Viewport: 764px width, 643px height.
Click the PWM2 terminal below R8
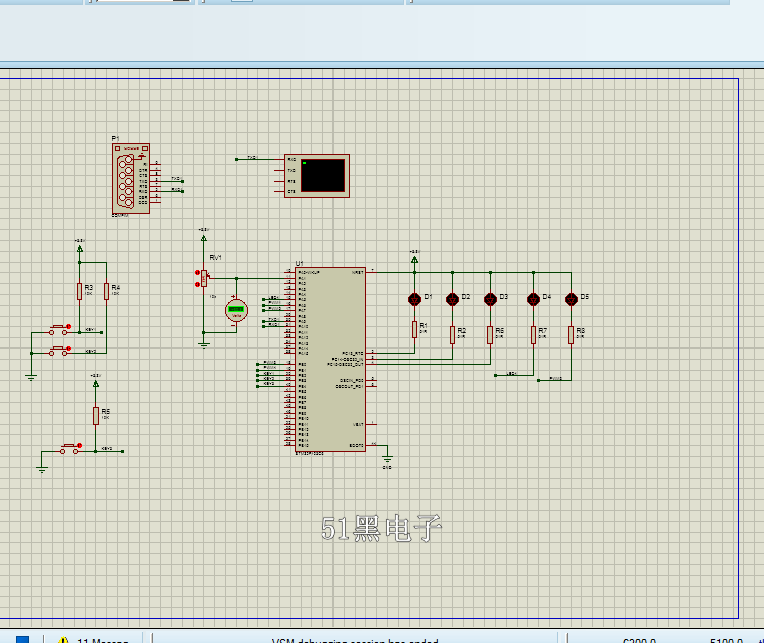coord(539,380)
